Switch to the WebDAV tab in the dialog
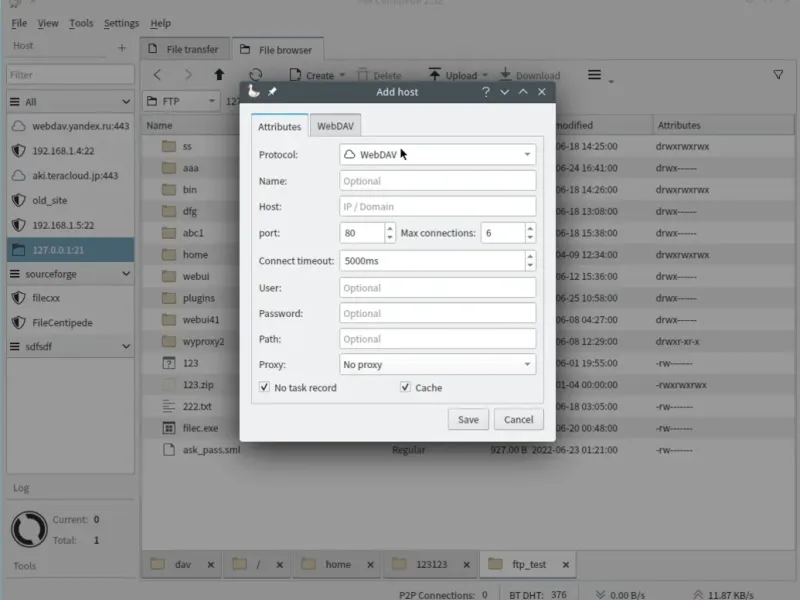This screenshot has width=800, height=600. point(335,126)
